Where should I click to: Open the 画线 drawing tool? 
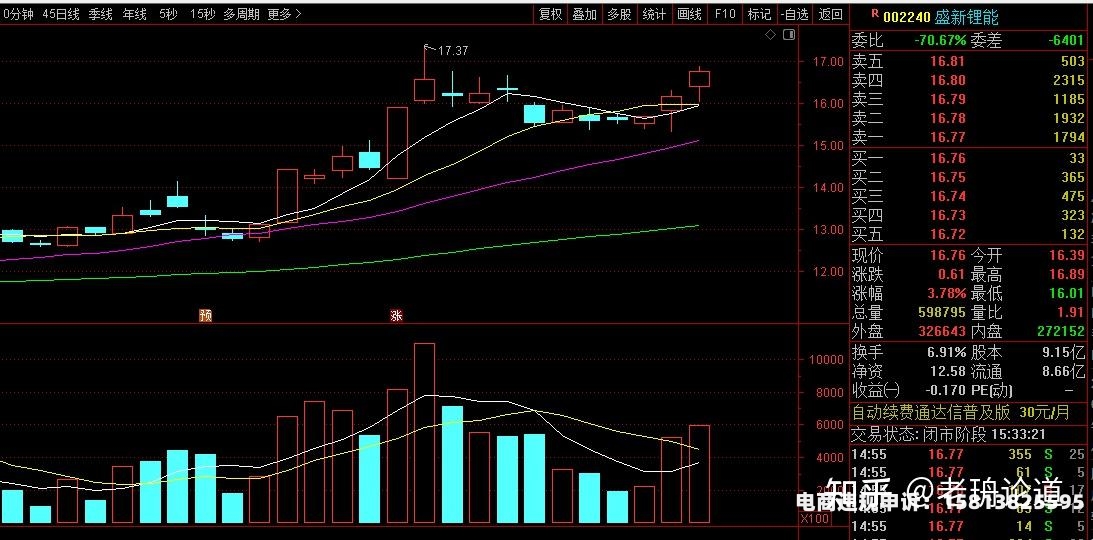click(x=689, y=14)
